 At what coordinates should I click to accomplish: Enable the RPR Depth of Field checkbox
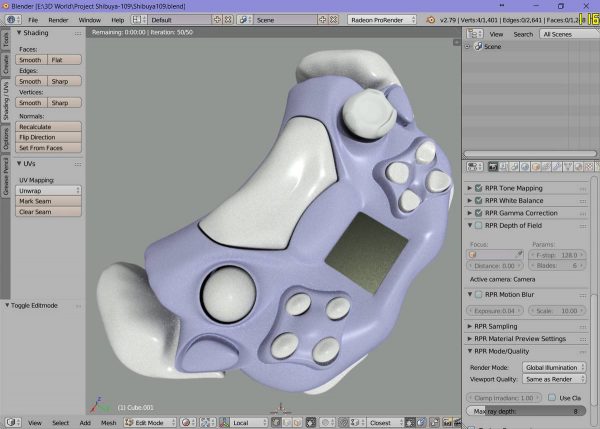point(480,226)
